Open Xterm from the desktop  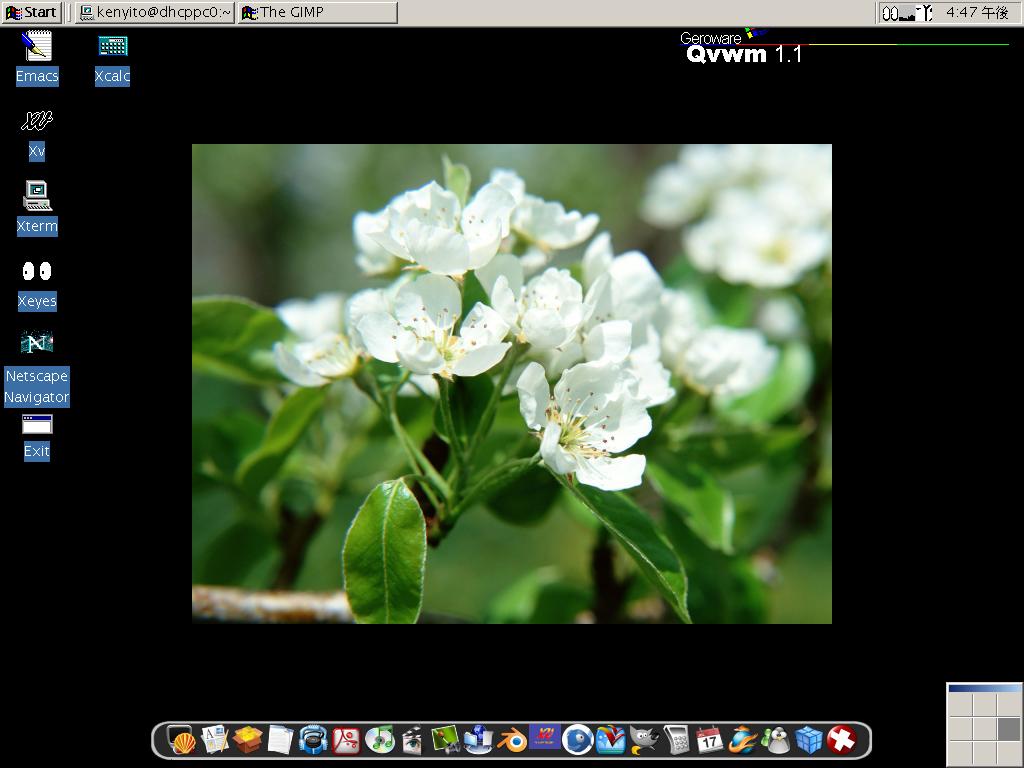tap(37, 196)
